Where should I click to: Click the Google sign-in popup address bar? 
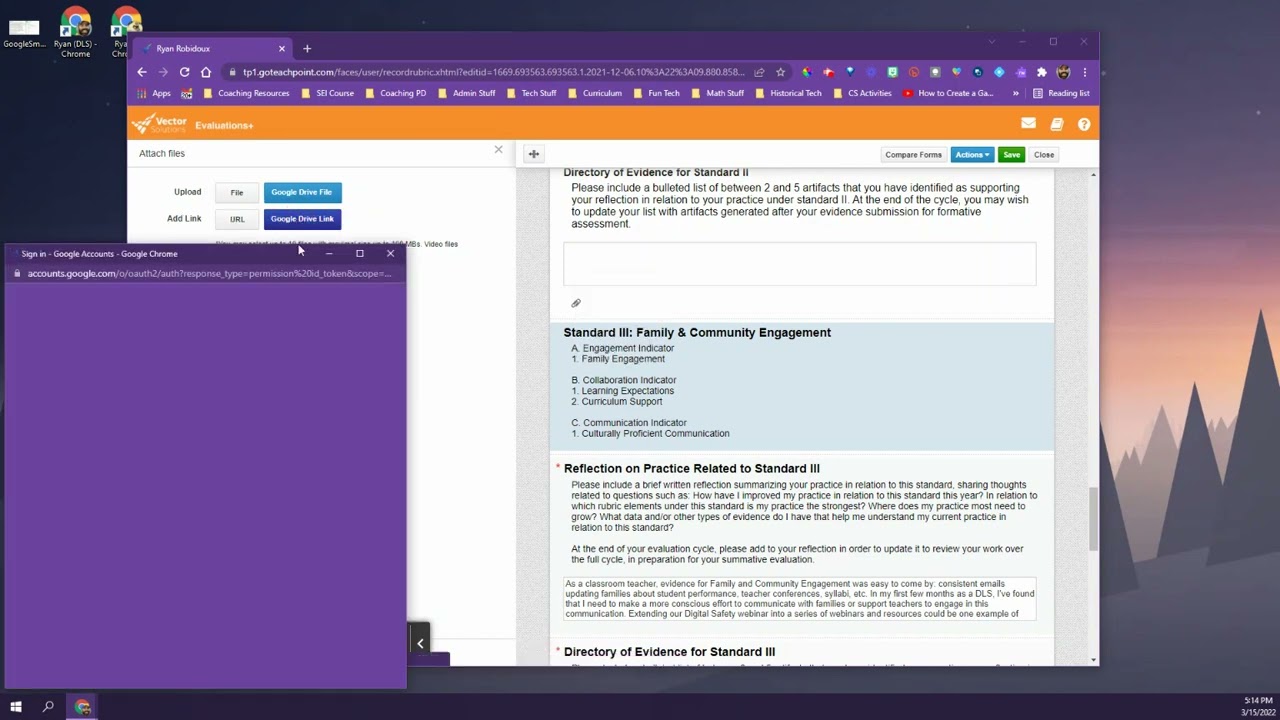[205, 273]
